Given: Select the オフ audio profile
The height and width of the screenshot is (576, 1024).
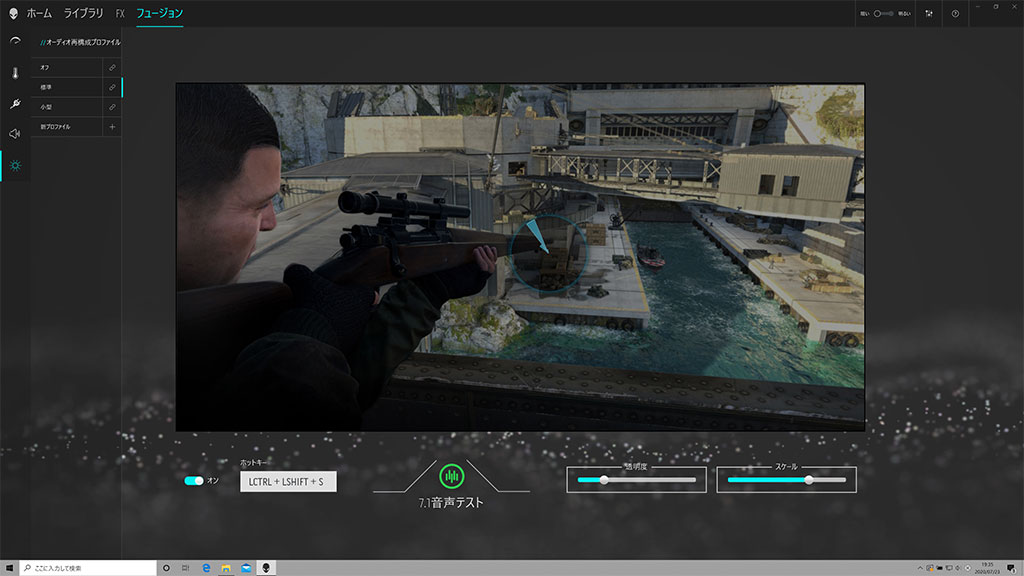Looking at the screenshot, I should click(67, 67).
